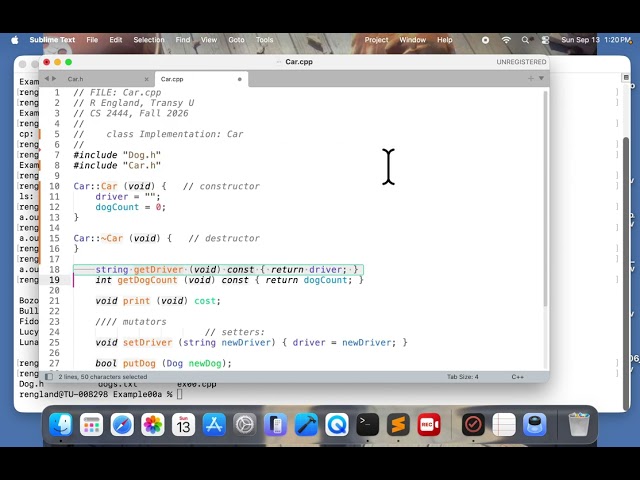
Task: Click the 'getDogCount' function name
Action: click(147, 280)
